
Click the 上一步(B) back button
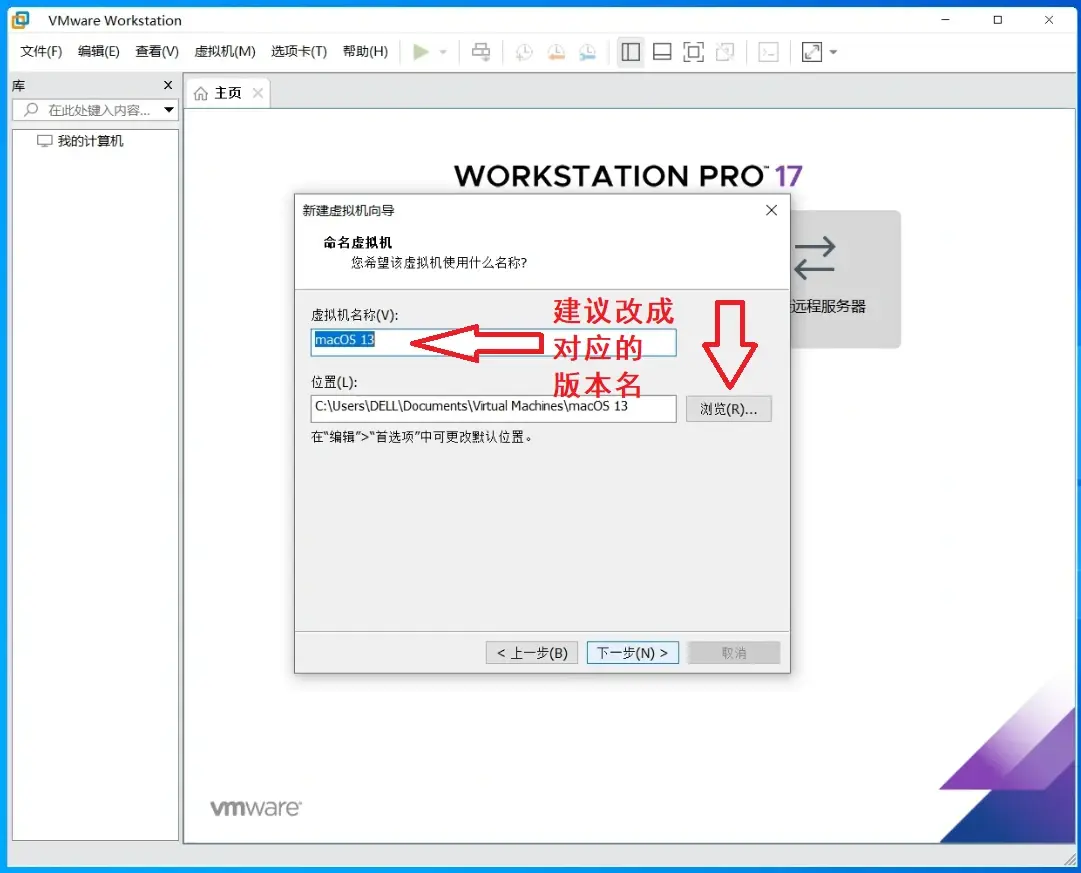point(532,653)
